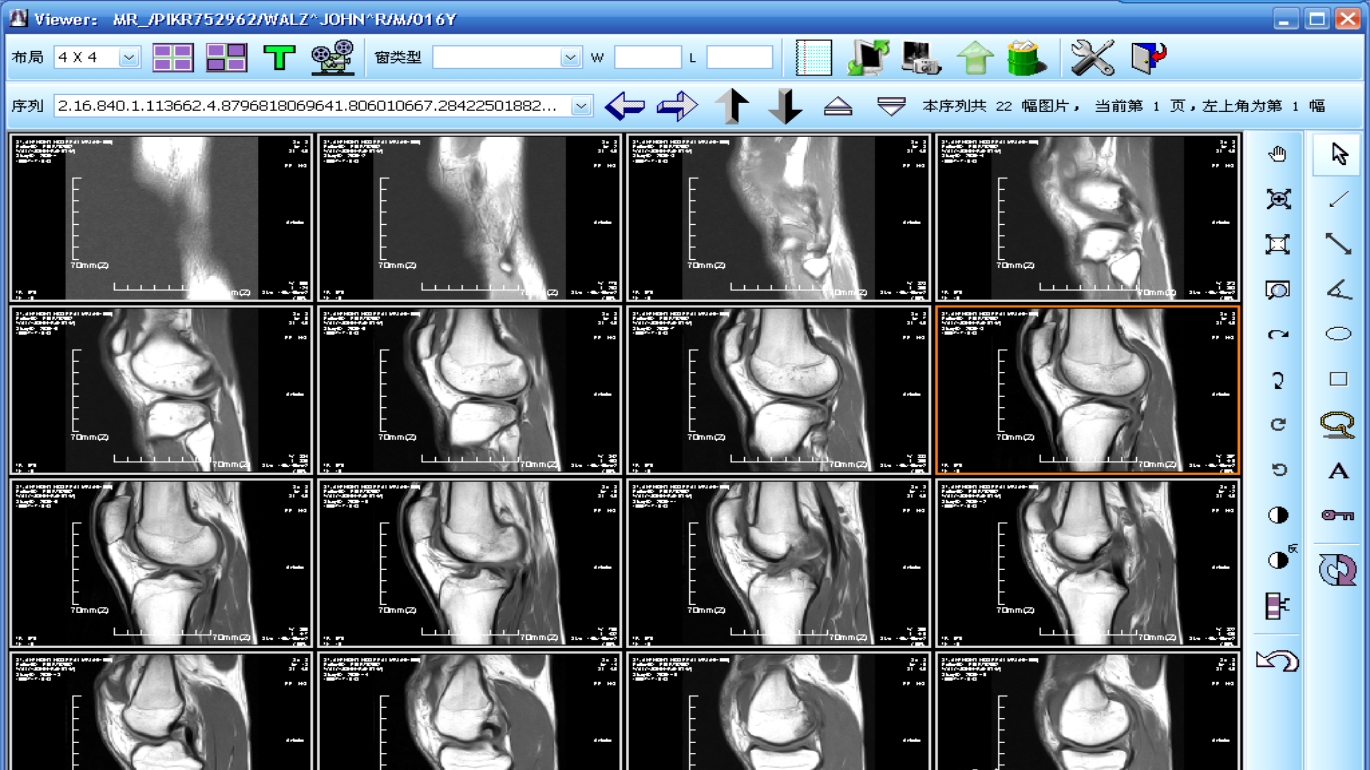Select the first image in third row

[x=161, y=563]
